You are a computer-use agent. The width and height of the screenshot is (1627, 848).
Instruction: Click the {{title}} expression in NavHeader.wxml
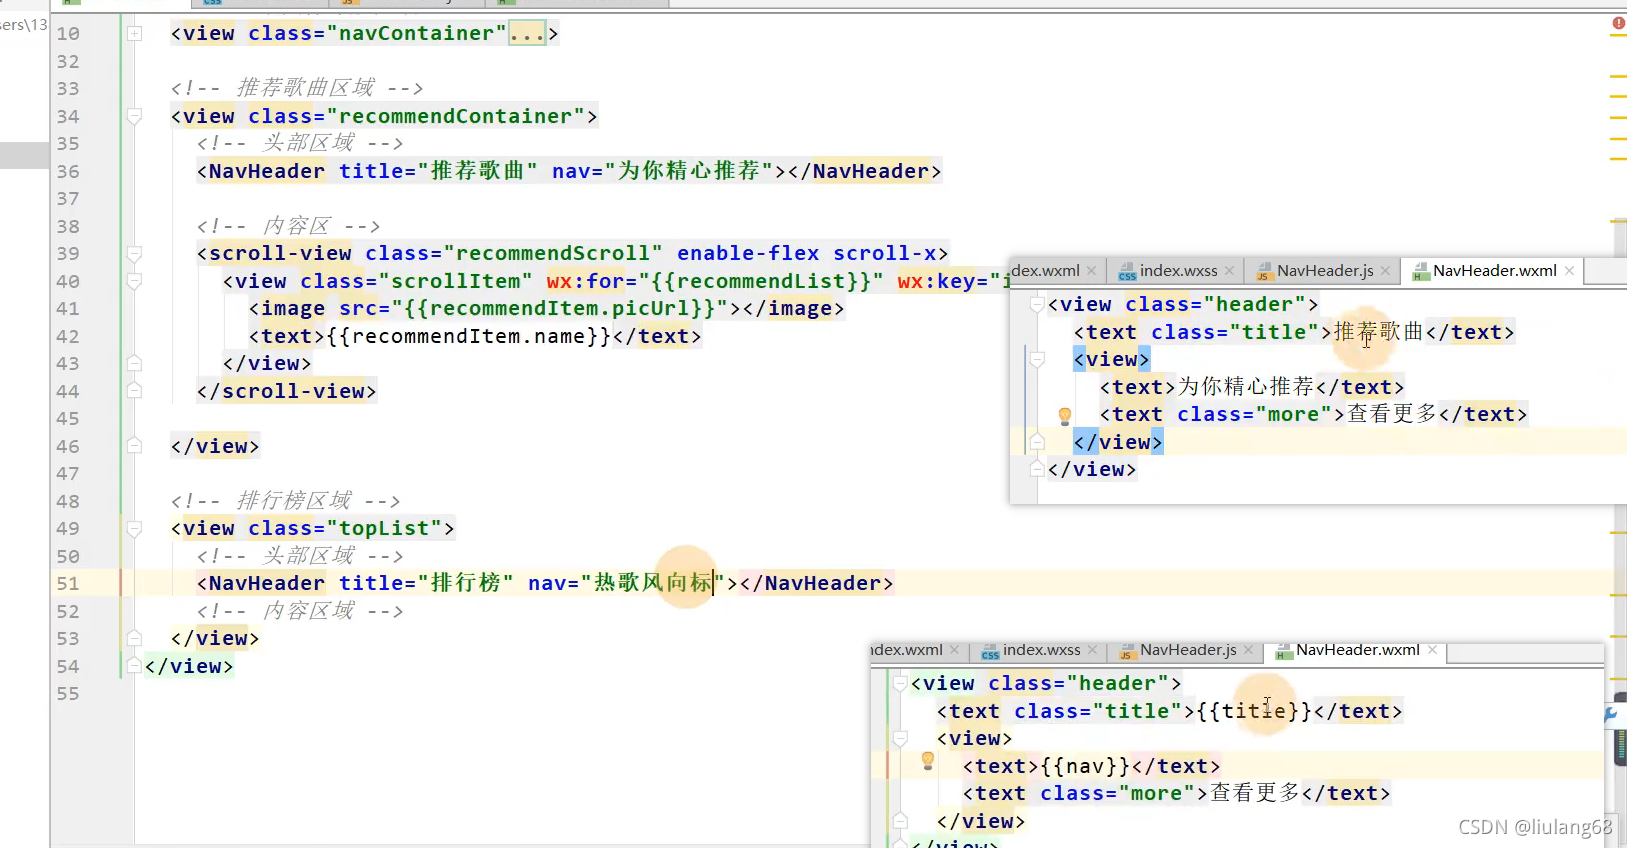(1254, 712)
